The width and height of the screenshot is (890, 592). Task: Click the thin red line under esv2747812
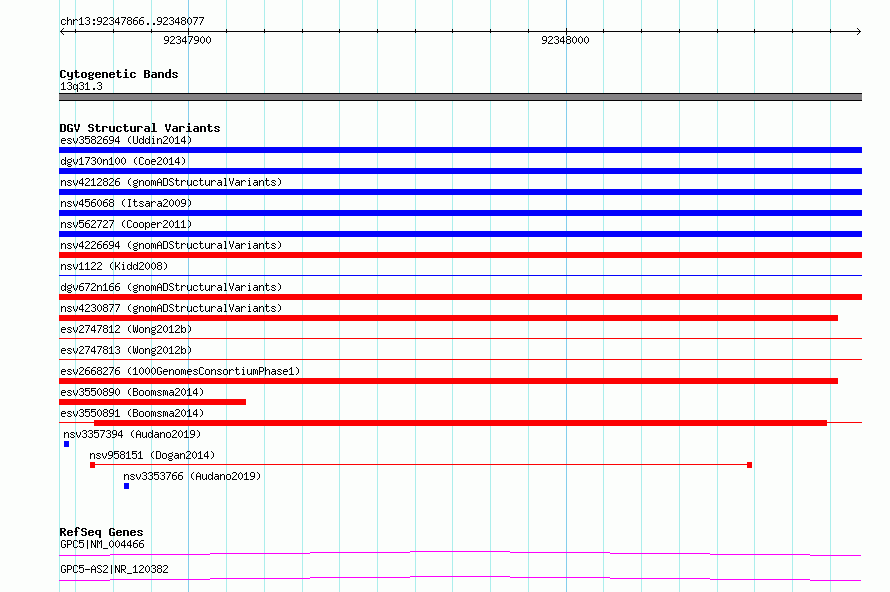coord(460,338)
